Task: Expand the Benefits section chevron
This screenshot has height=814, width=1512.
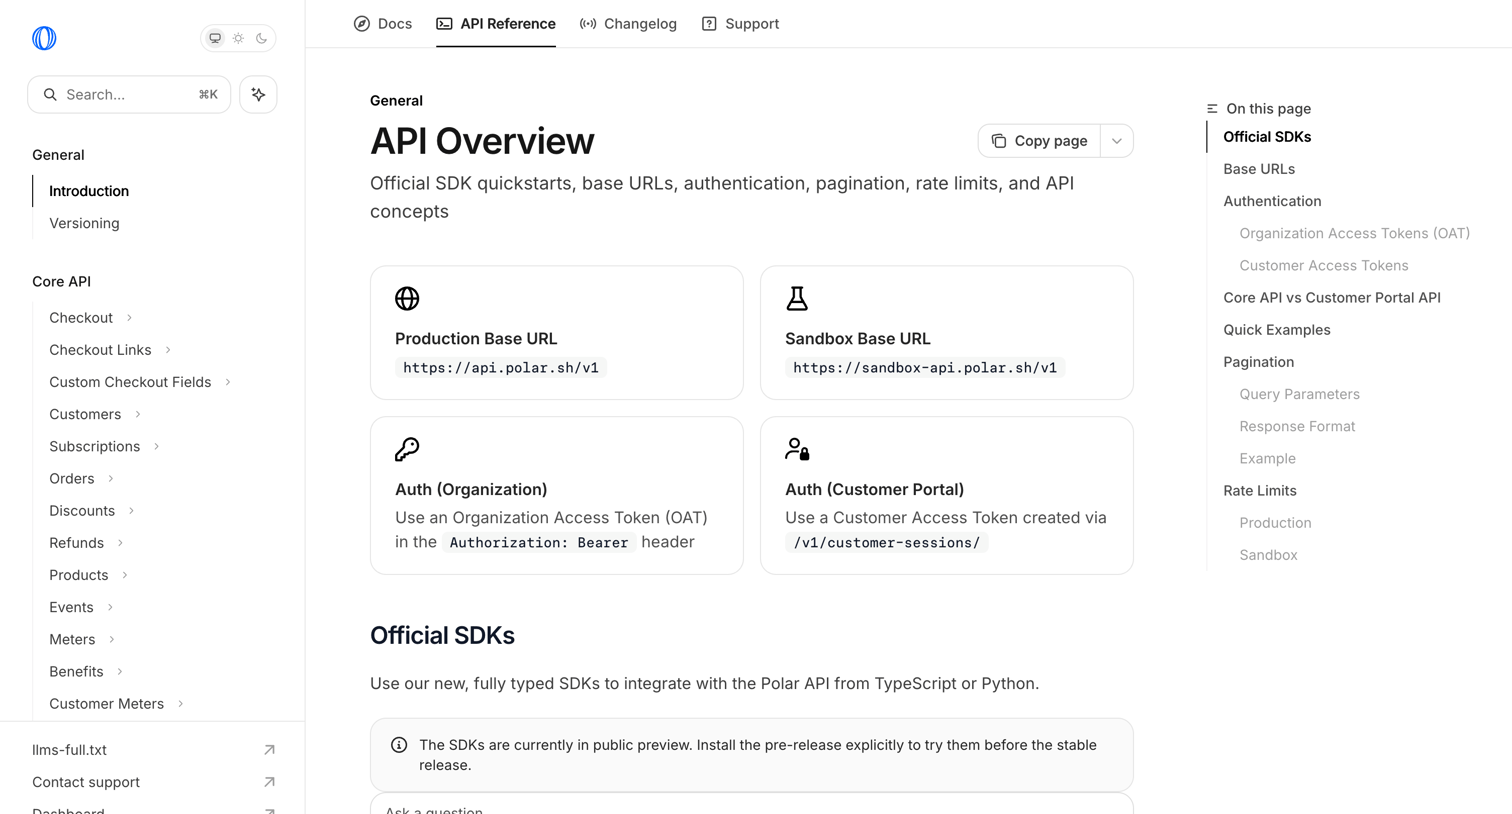Action: (120, 672)
